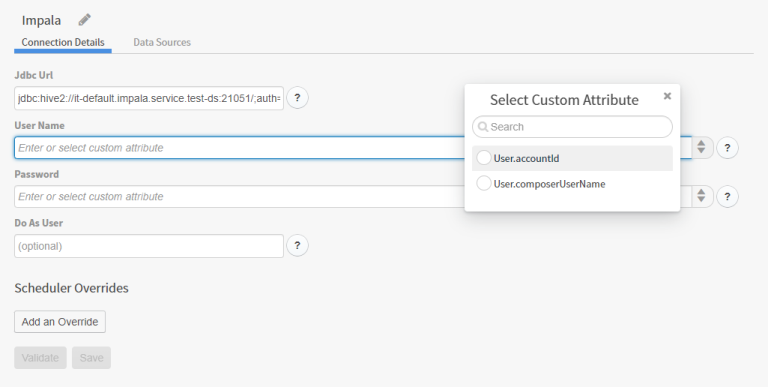Switch to the Data Sources tab

coord(162,42)
